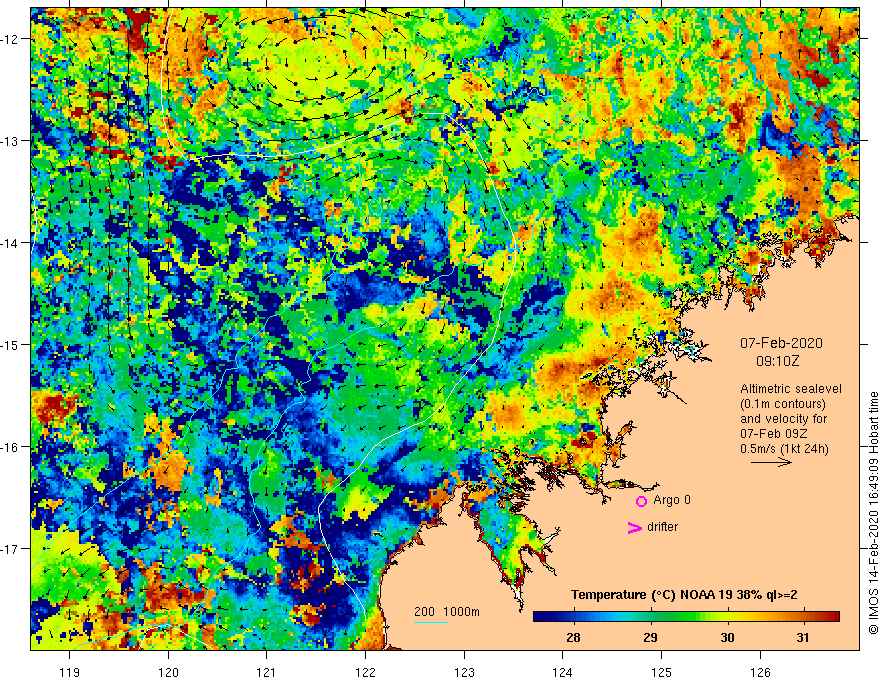Click the longitude 124 axis label
880x680 pixels.
point(562,672)
